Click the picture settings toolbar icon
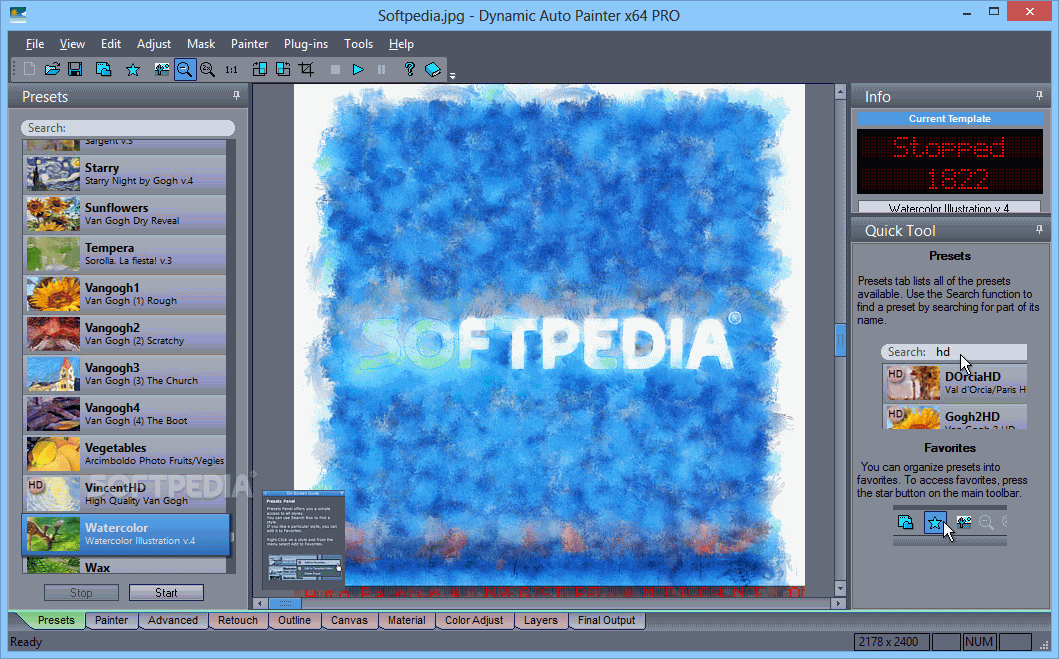Screen dimensions: 1059x659 (161, 69)
